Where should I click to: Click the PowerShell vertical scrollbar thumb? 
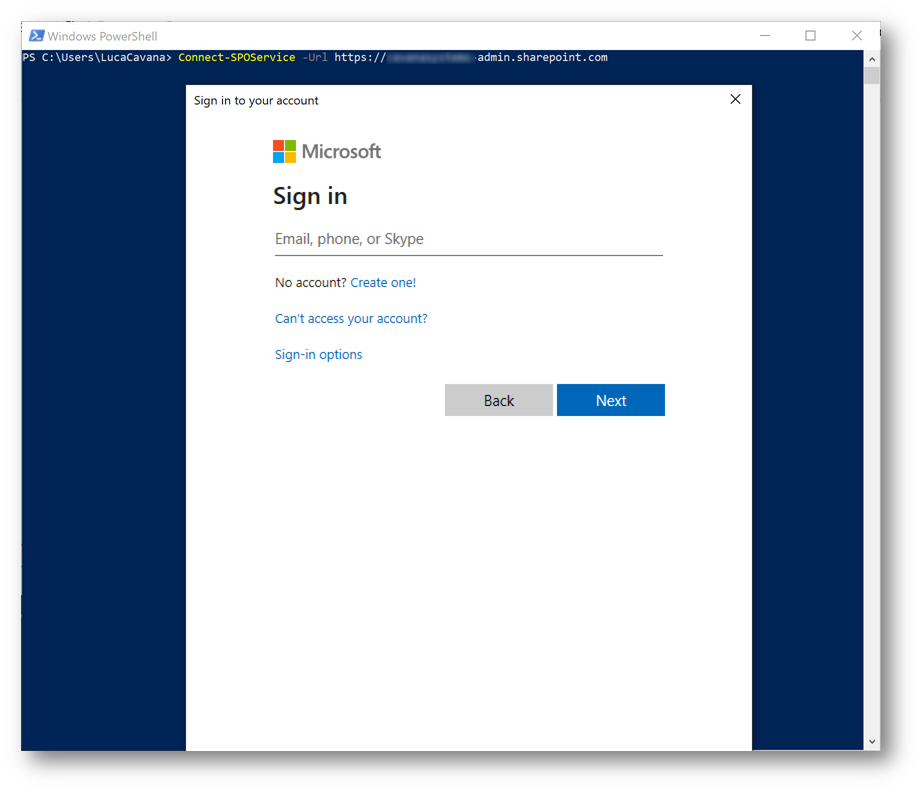[x=872, y=75]
